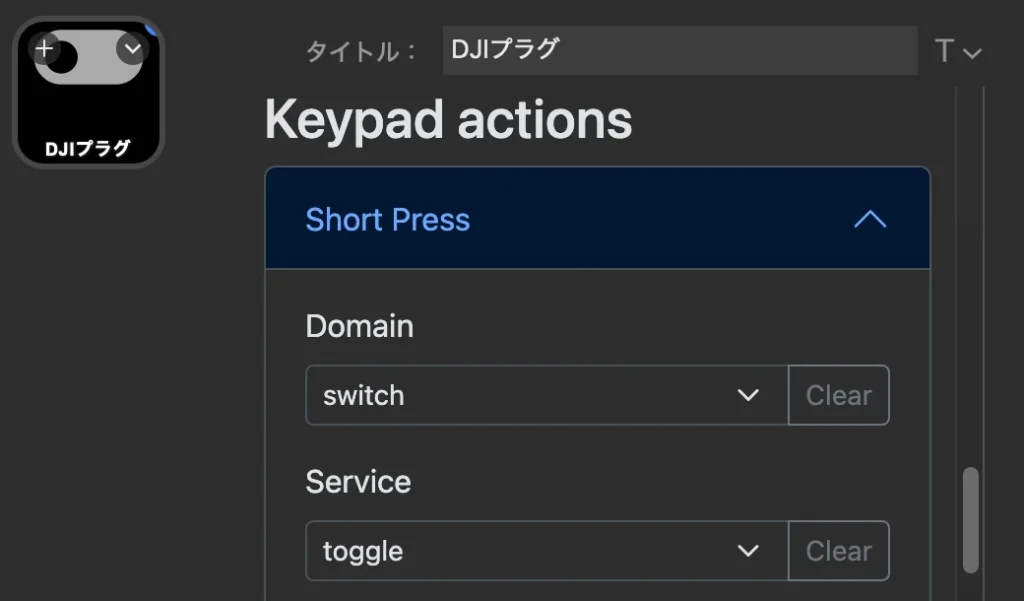Click the T title formatting icon
This screenshot has height=601, width=1024.
point(944,50)
